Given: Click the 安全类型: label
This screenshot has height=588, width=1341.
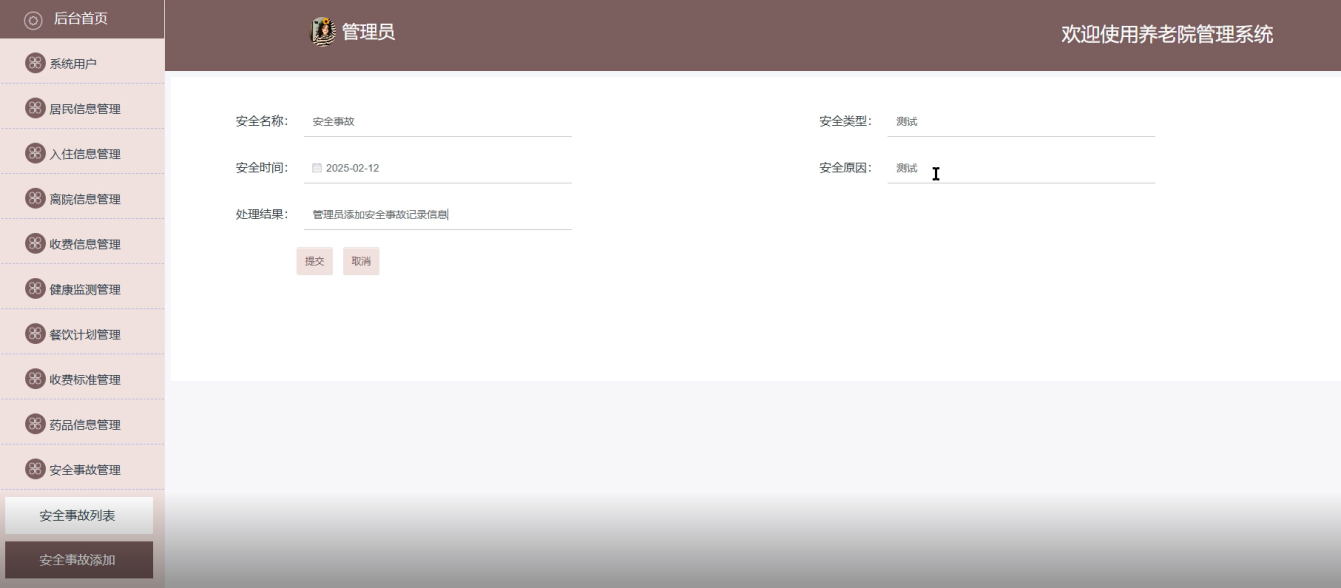Looking at the screenshot, I should [846, 121].
